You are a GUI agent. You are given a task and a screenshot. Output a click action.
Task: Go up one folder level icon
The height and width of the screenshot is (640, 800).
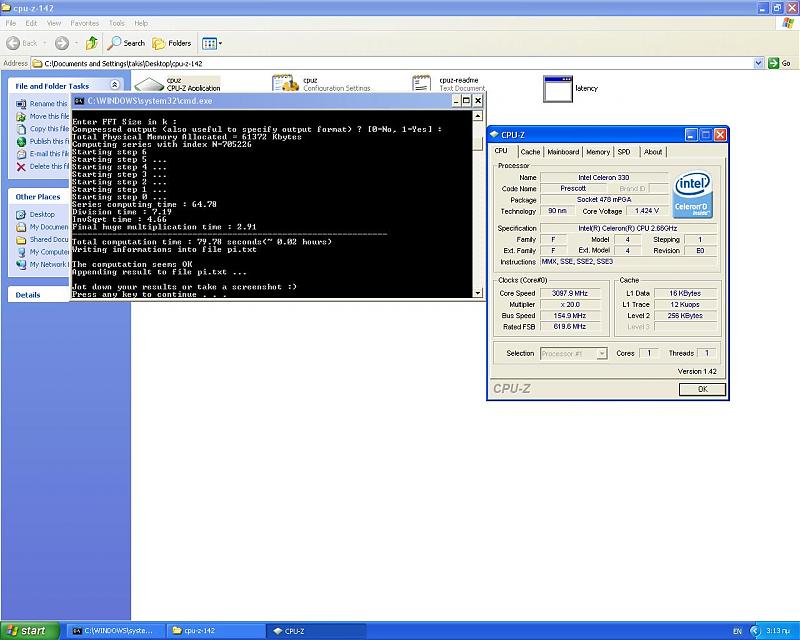tap(92, 43)
